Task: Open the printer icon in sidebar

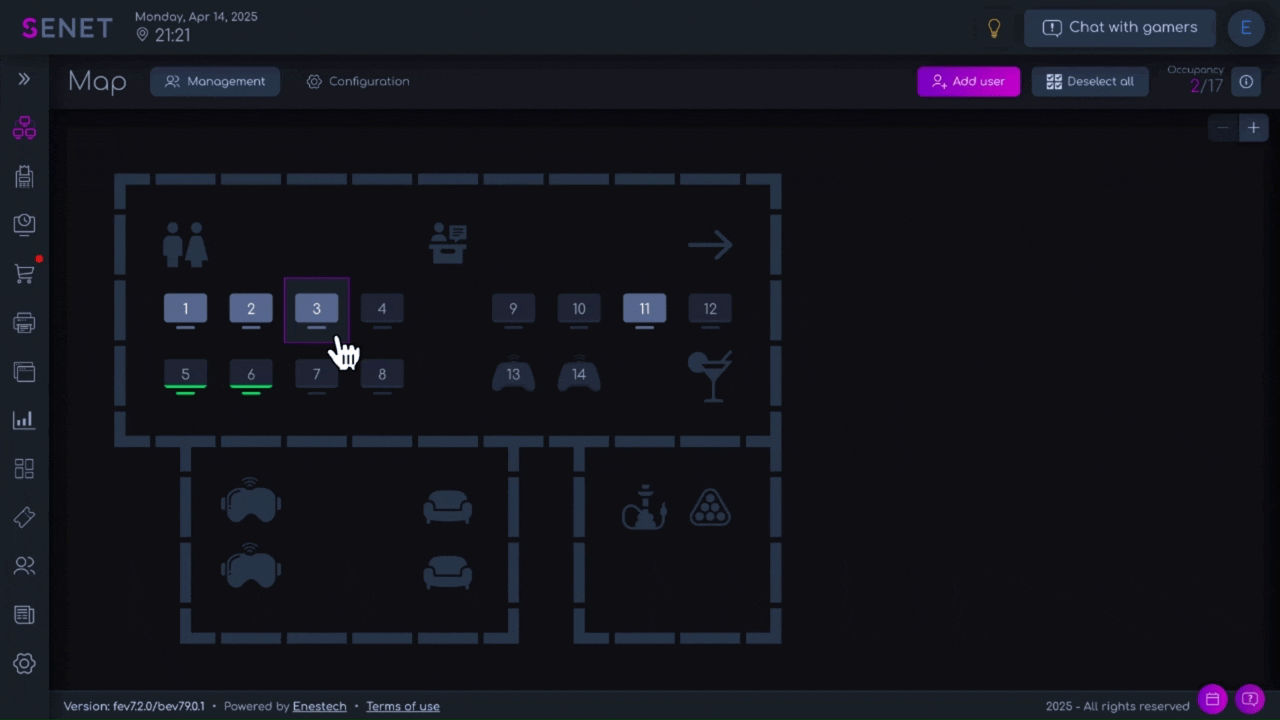Action: [x=24, y=323]
